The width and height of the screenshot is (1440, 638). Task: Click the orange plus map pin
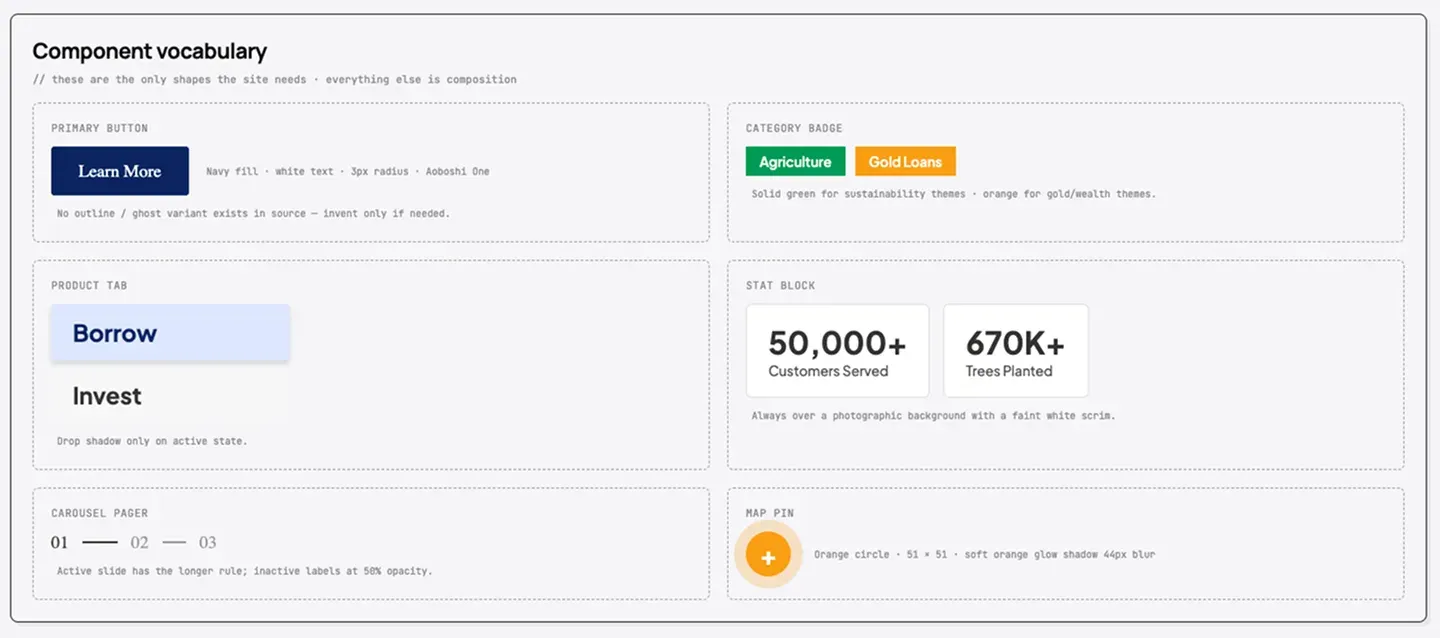(x=768, y=555)
